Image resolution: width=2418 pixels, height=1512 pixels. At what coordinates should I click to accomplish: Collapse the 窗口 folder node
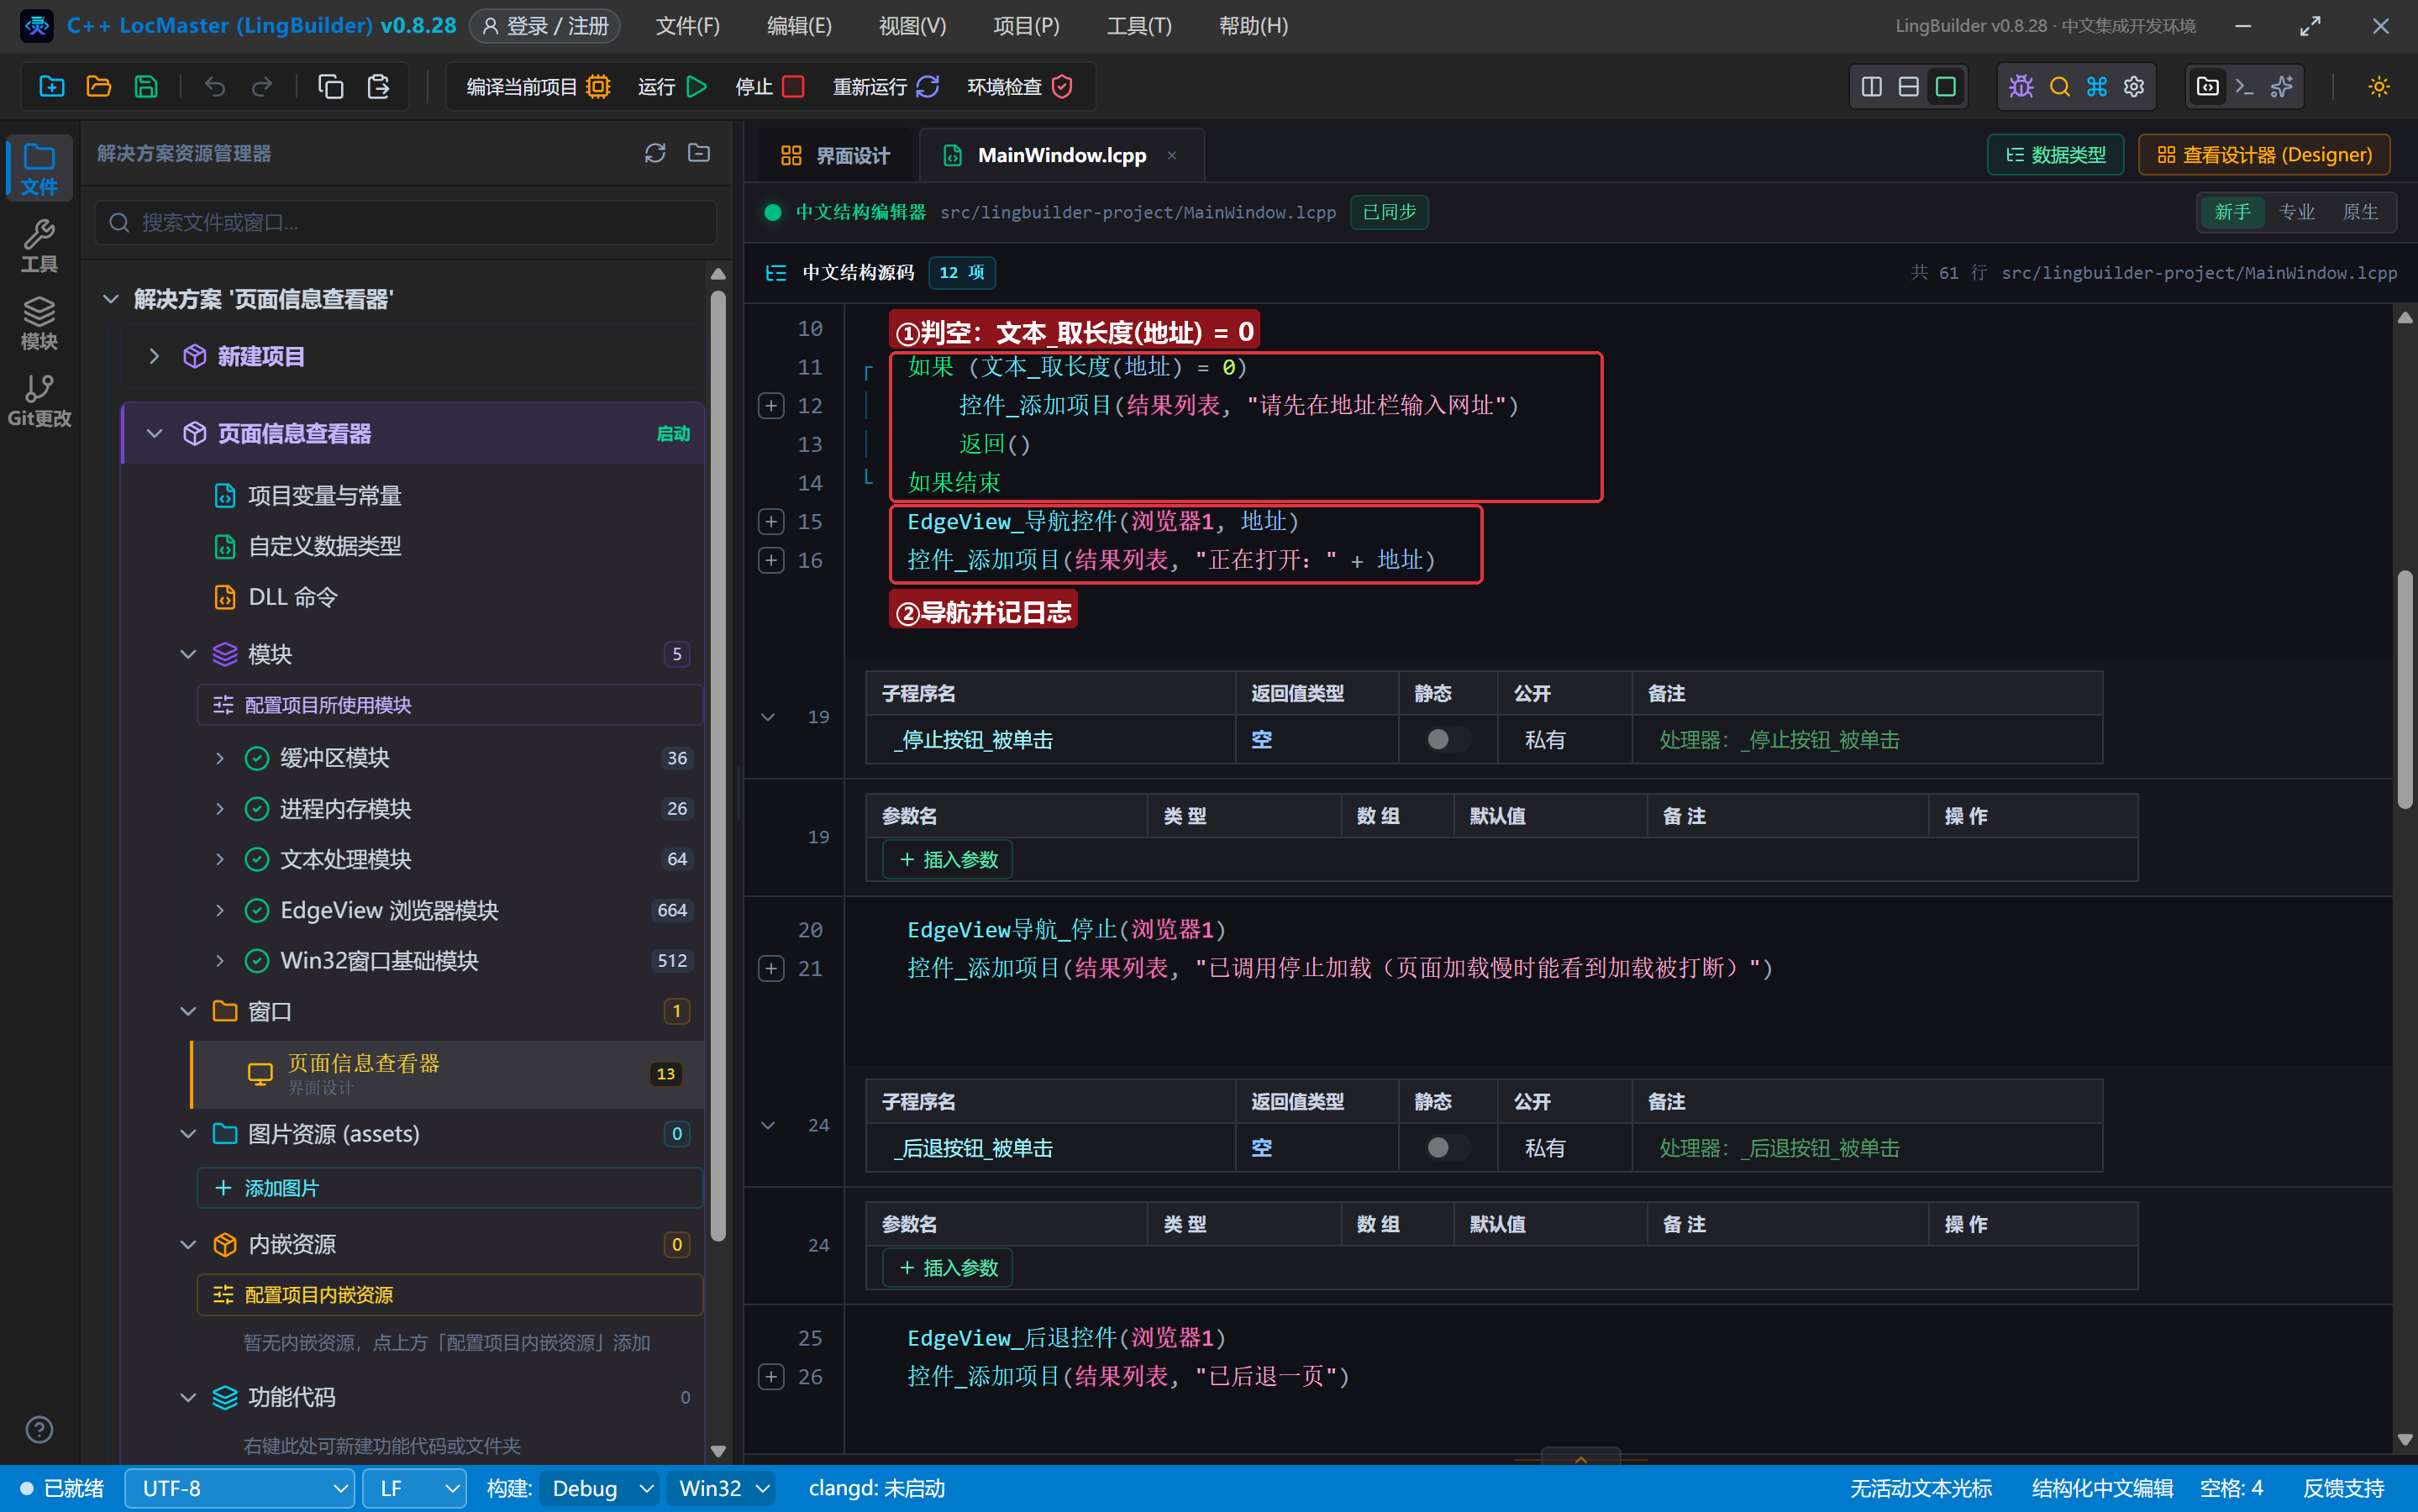[188, 1011]
